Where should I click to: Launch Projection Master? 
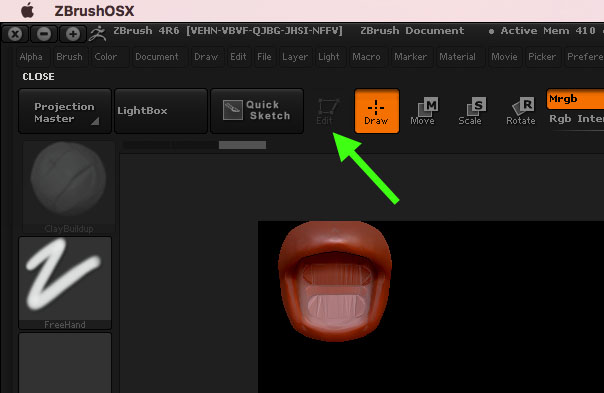[65, 111]
